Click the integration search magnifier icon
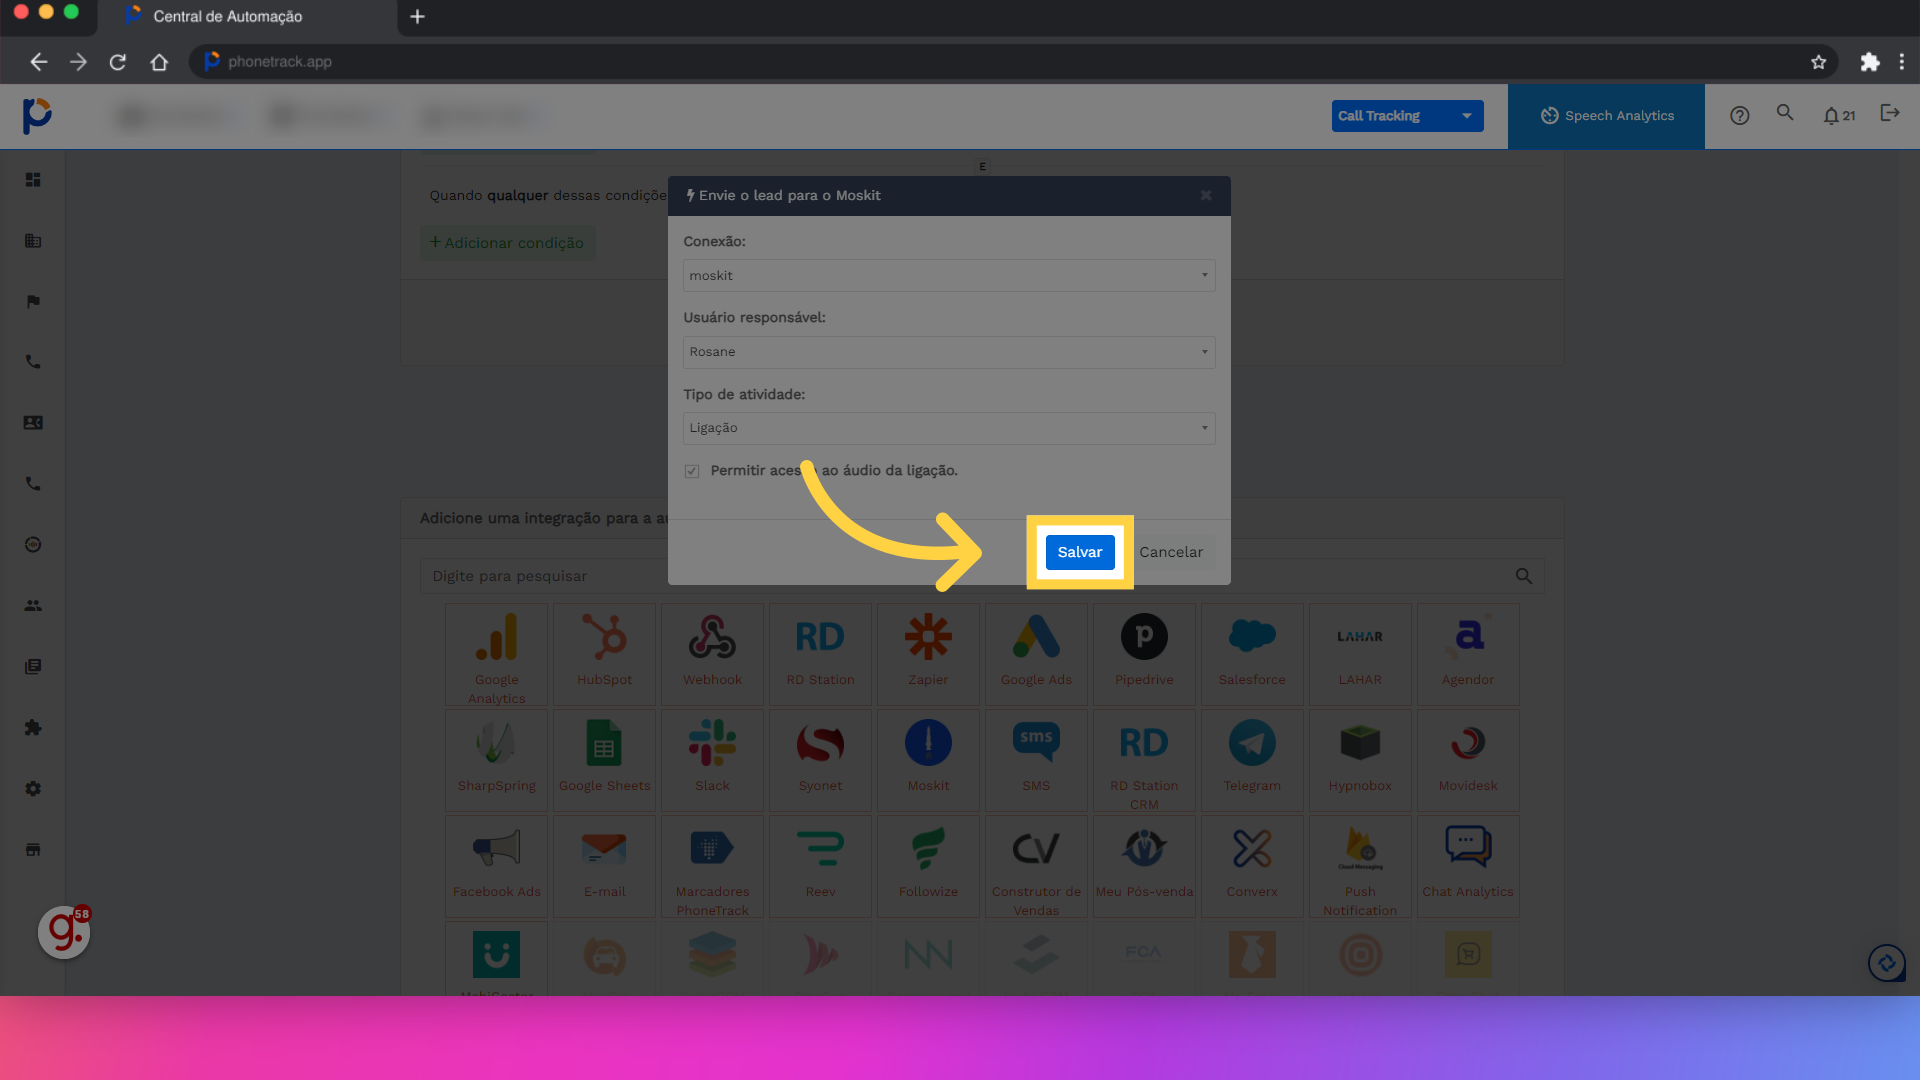The height and width of the screenshot is (1080, 1920). coord(1524,576)
